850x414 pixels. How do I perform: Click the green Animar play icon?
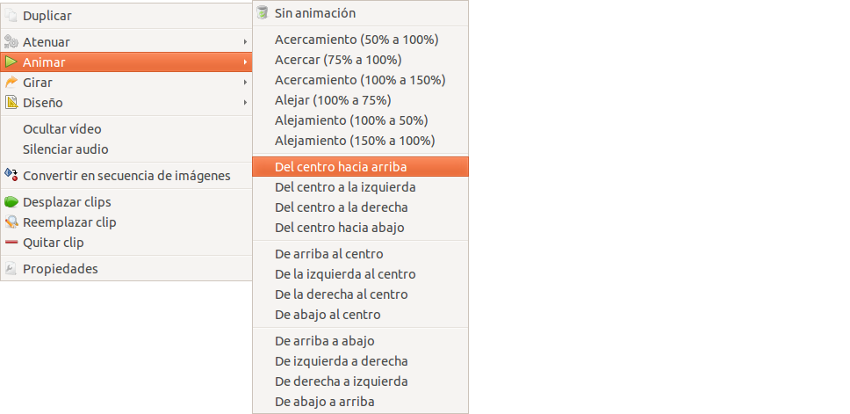[11, 62]
